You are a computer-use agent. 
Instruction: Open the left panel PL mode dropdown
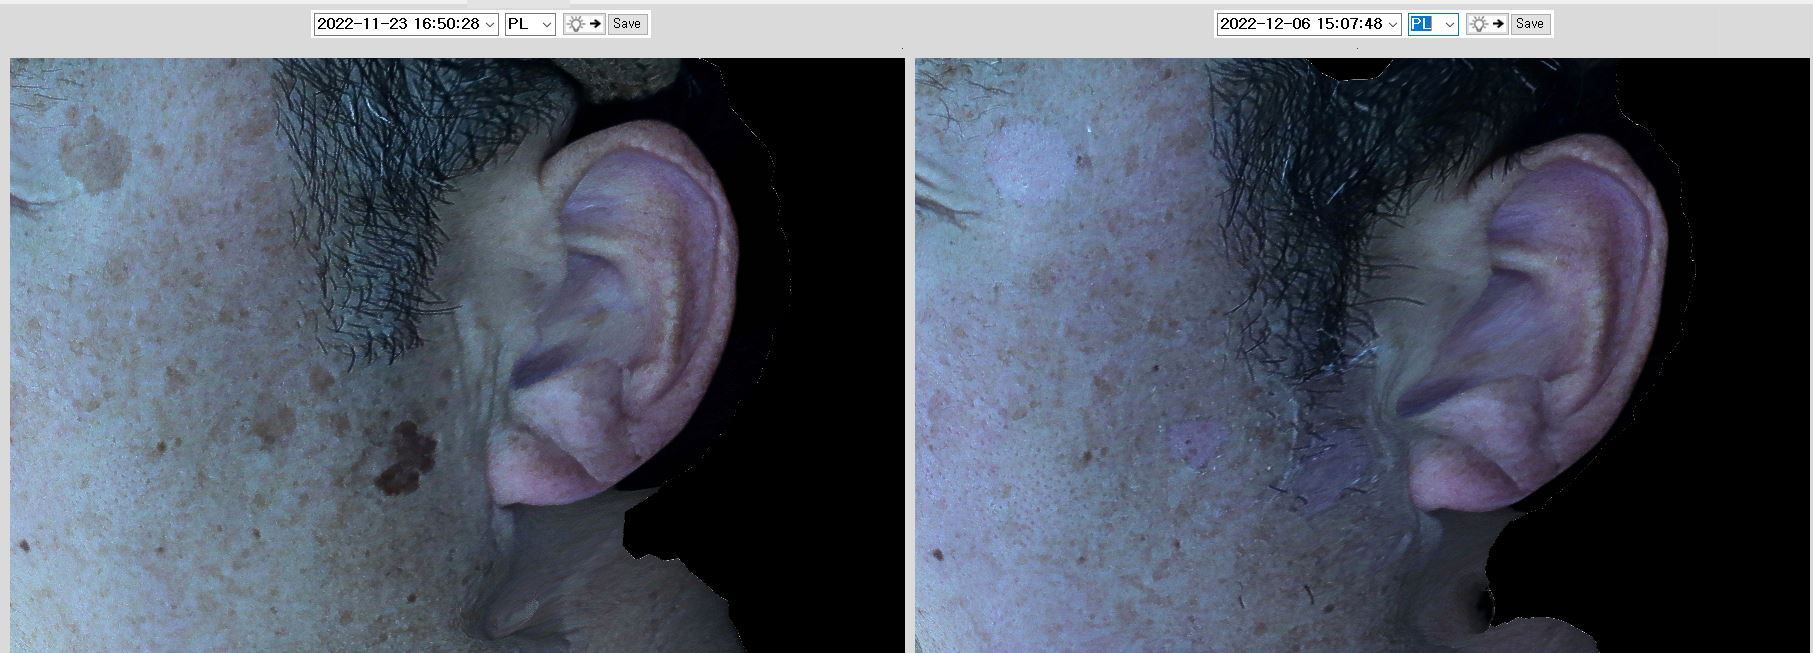coord(530,24)
